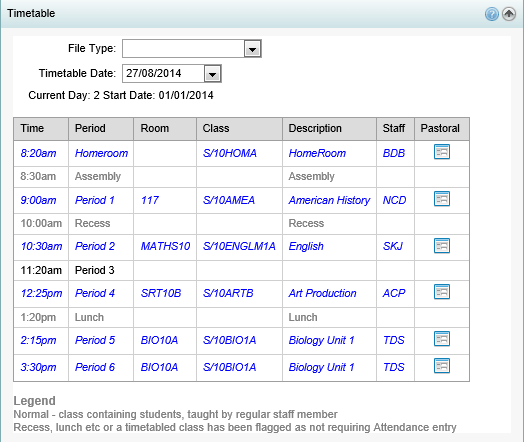
Task: Open the Period 4 link
Action: click(x=95, y=293)
